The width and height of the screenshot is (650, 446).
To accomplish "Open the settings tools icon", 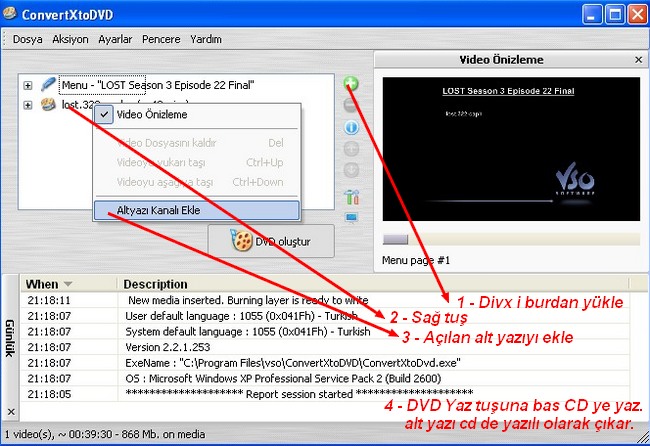I will (x=352, y=196).
